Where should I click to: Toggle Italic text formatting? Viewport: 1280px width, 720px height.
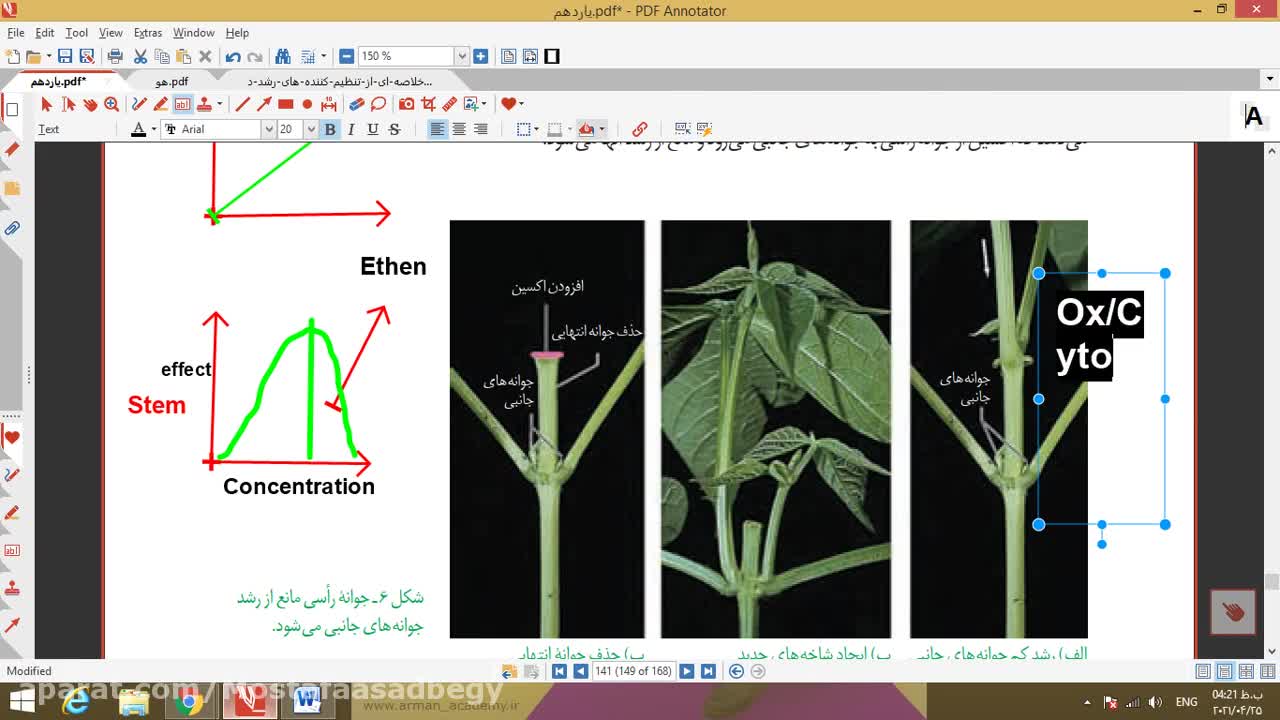[351, 129]
